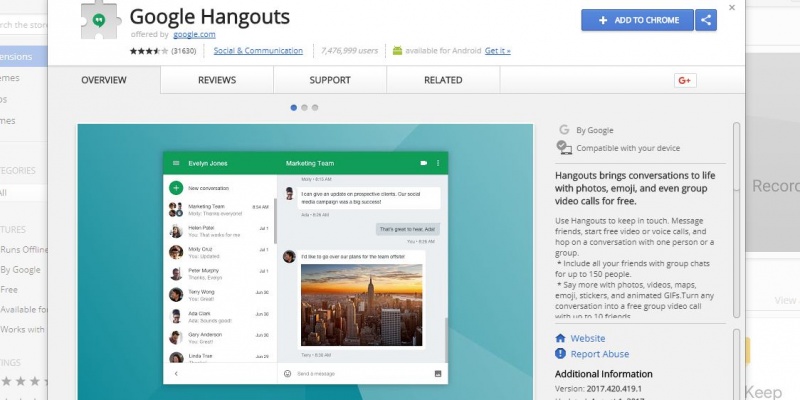Click the By Google filter in store sidebar
Image resolution: width=800 pixels, height=400 pixels.
[x=20, y=270]
